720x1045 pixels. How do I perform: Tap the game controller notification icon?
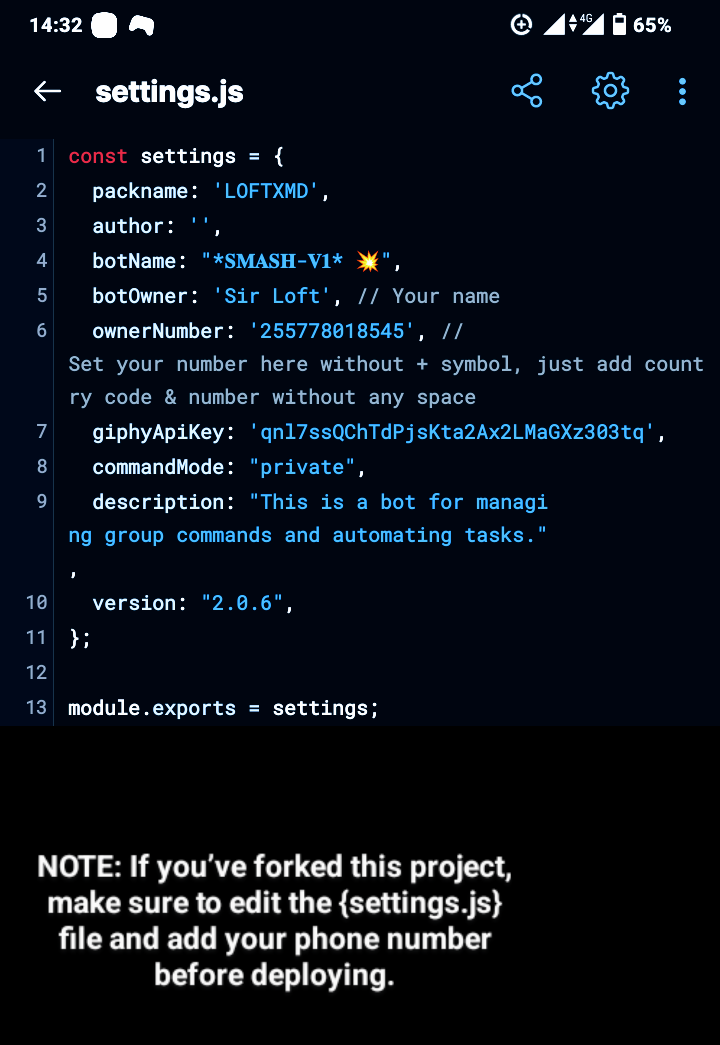pyautogui.click(x=141, y=25)
